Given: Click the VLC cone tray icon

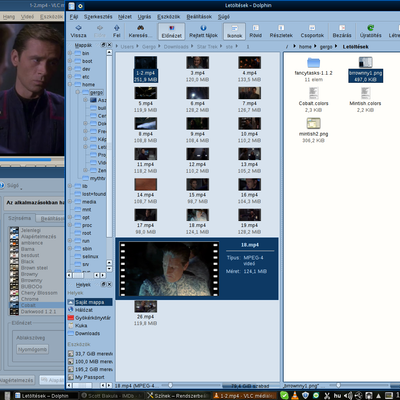Looking at the screenshot, I should coord(295,396).
